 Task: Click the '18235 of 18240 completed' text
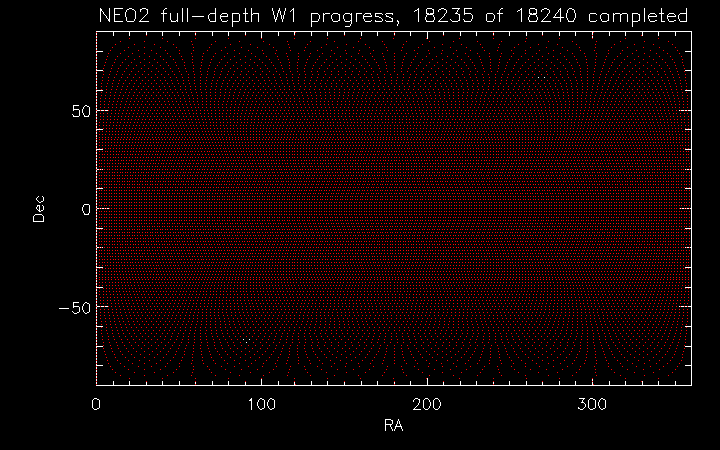click(550, 16)
